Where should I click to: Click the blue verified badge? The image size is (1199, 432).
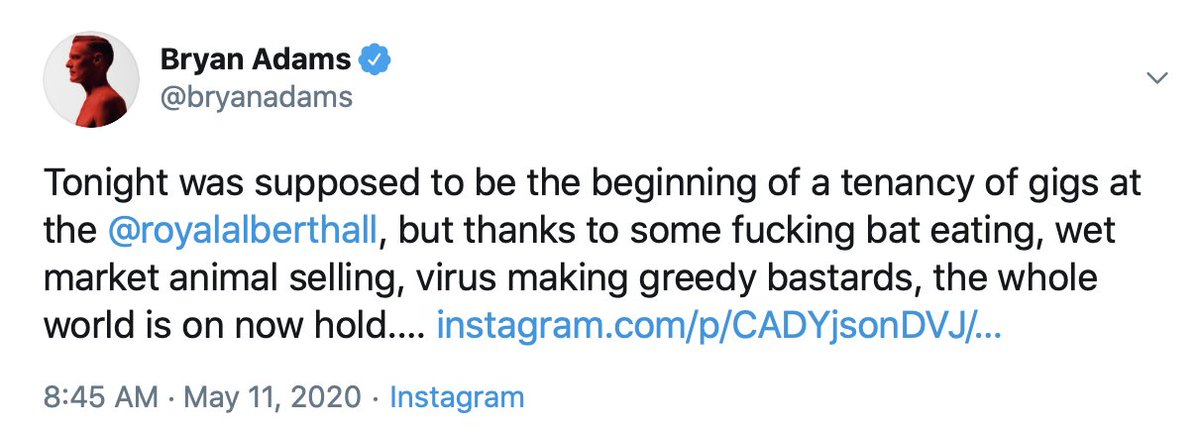click(x=375, y=60)
